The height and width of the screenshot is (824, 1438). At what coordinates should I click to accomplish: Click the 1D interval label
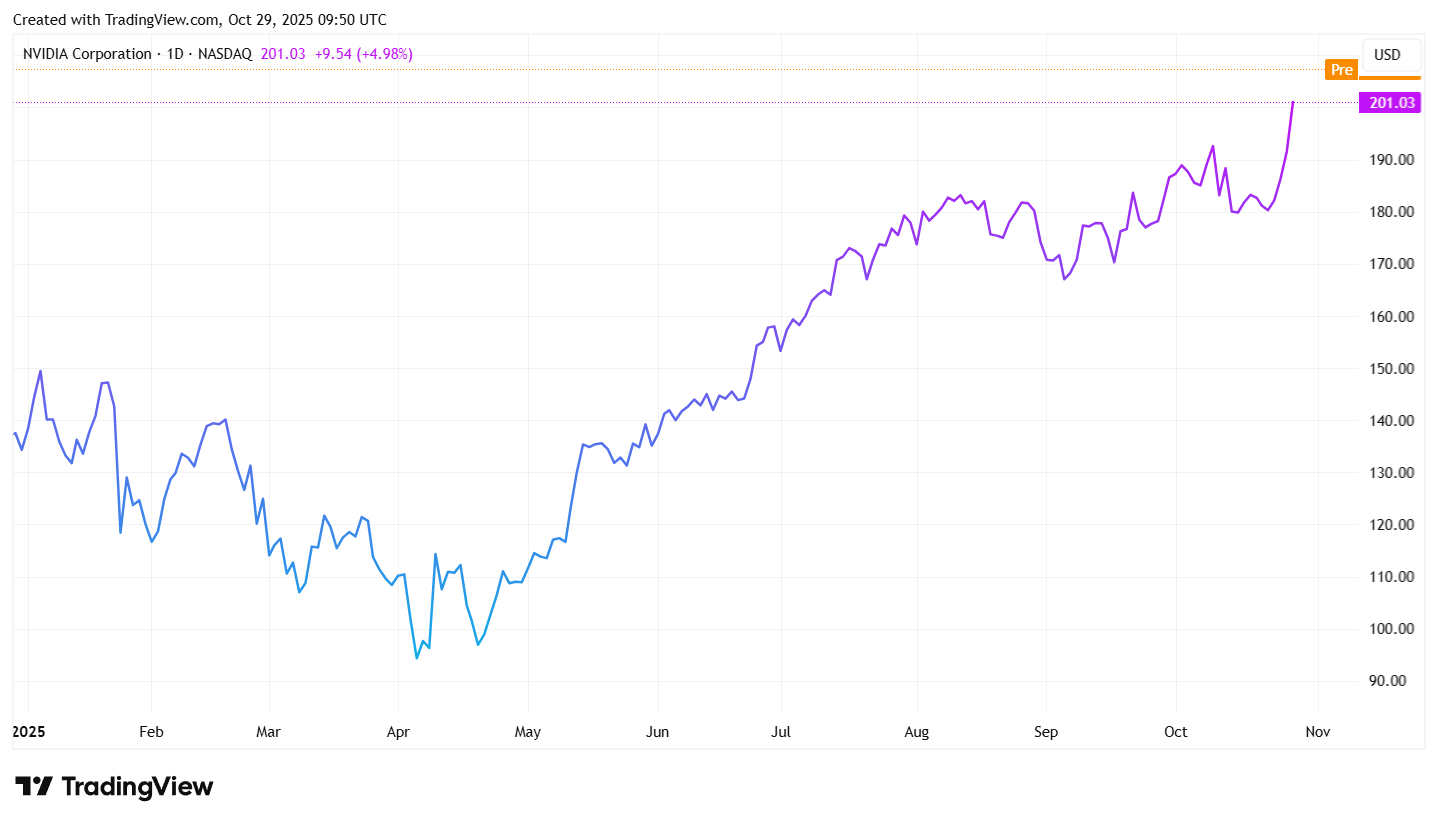pyautogui.click(x=174, y=54)
